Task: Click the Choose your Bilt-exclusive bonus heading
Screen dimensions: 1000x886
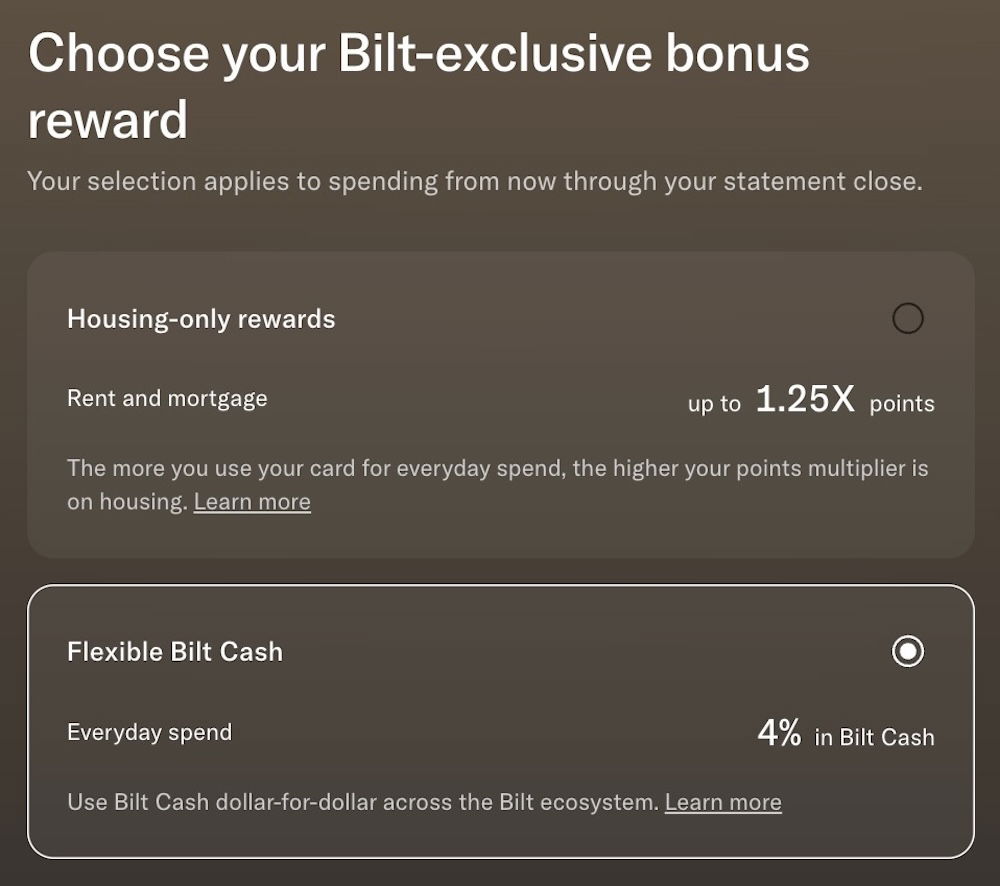Action: [x=418, y=54]
